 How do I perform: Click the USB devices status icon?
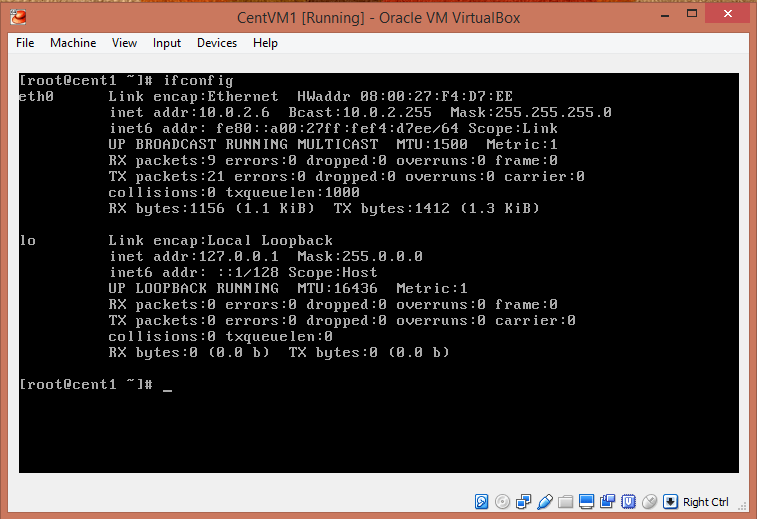(x=545, y=501)
